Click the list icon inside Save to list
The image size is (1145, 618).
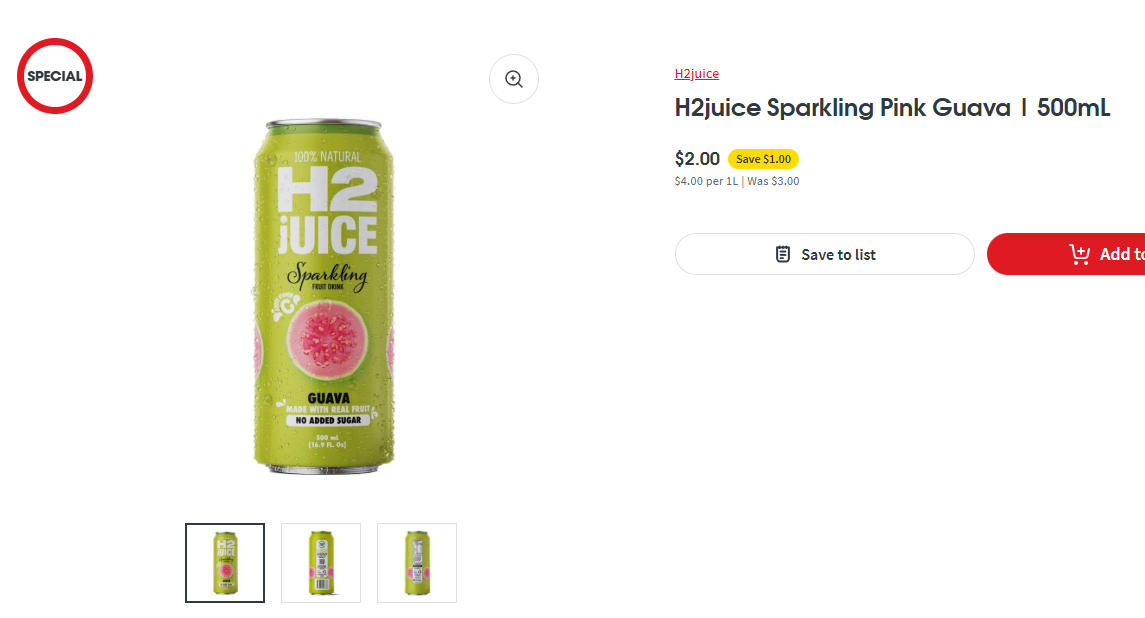tap(783, 254)
